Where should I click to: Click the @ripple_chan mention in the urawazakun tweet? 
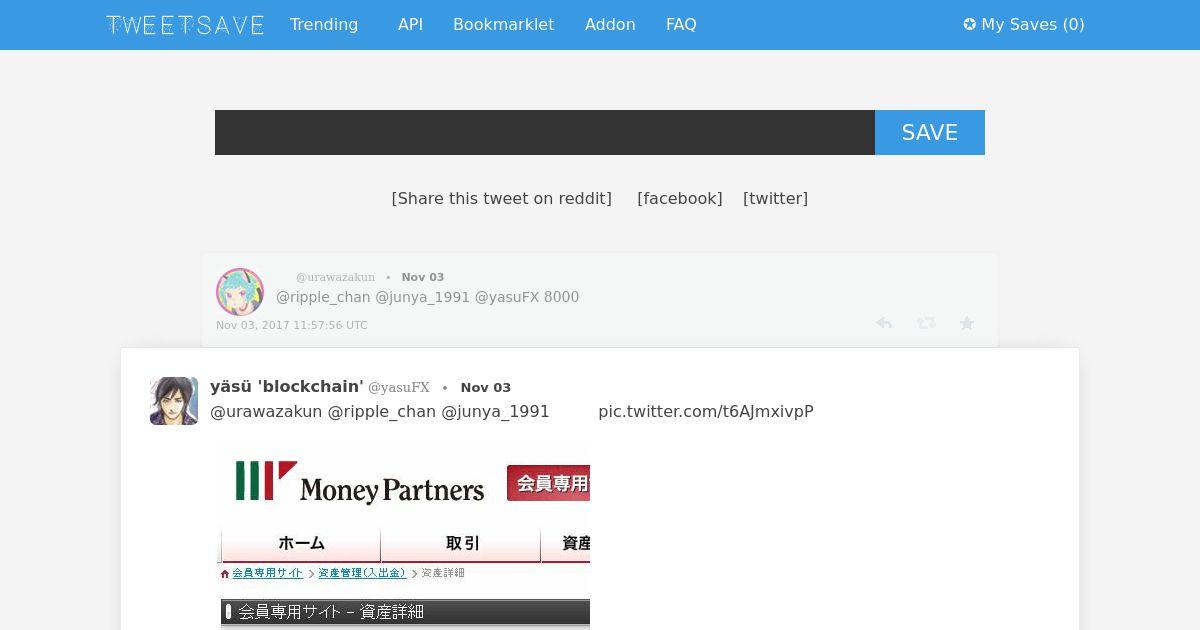coord(323,297)
